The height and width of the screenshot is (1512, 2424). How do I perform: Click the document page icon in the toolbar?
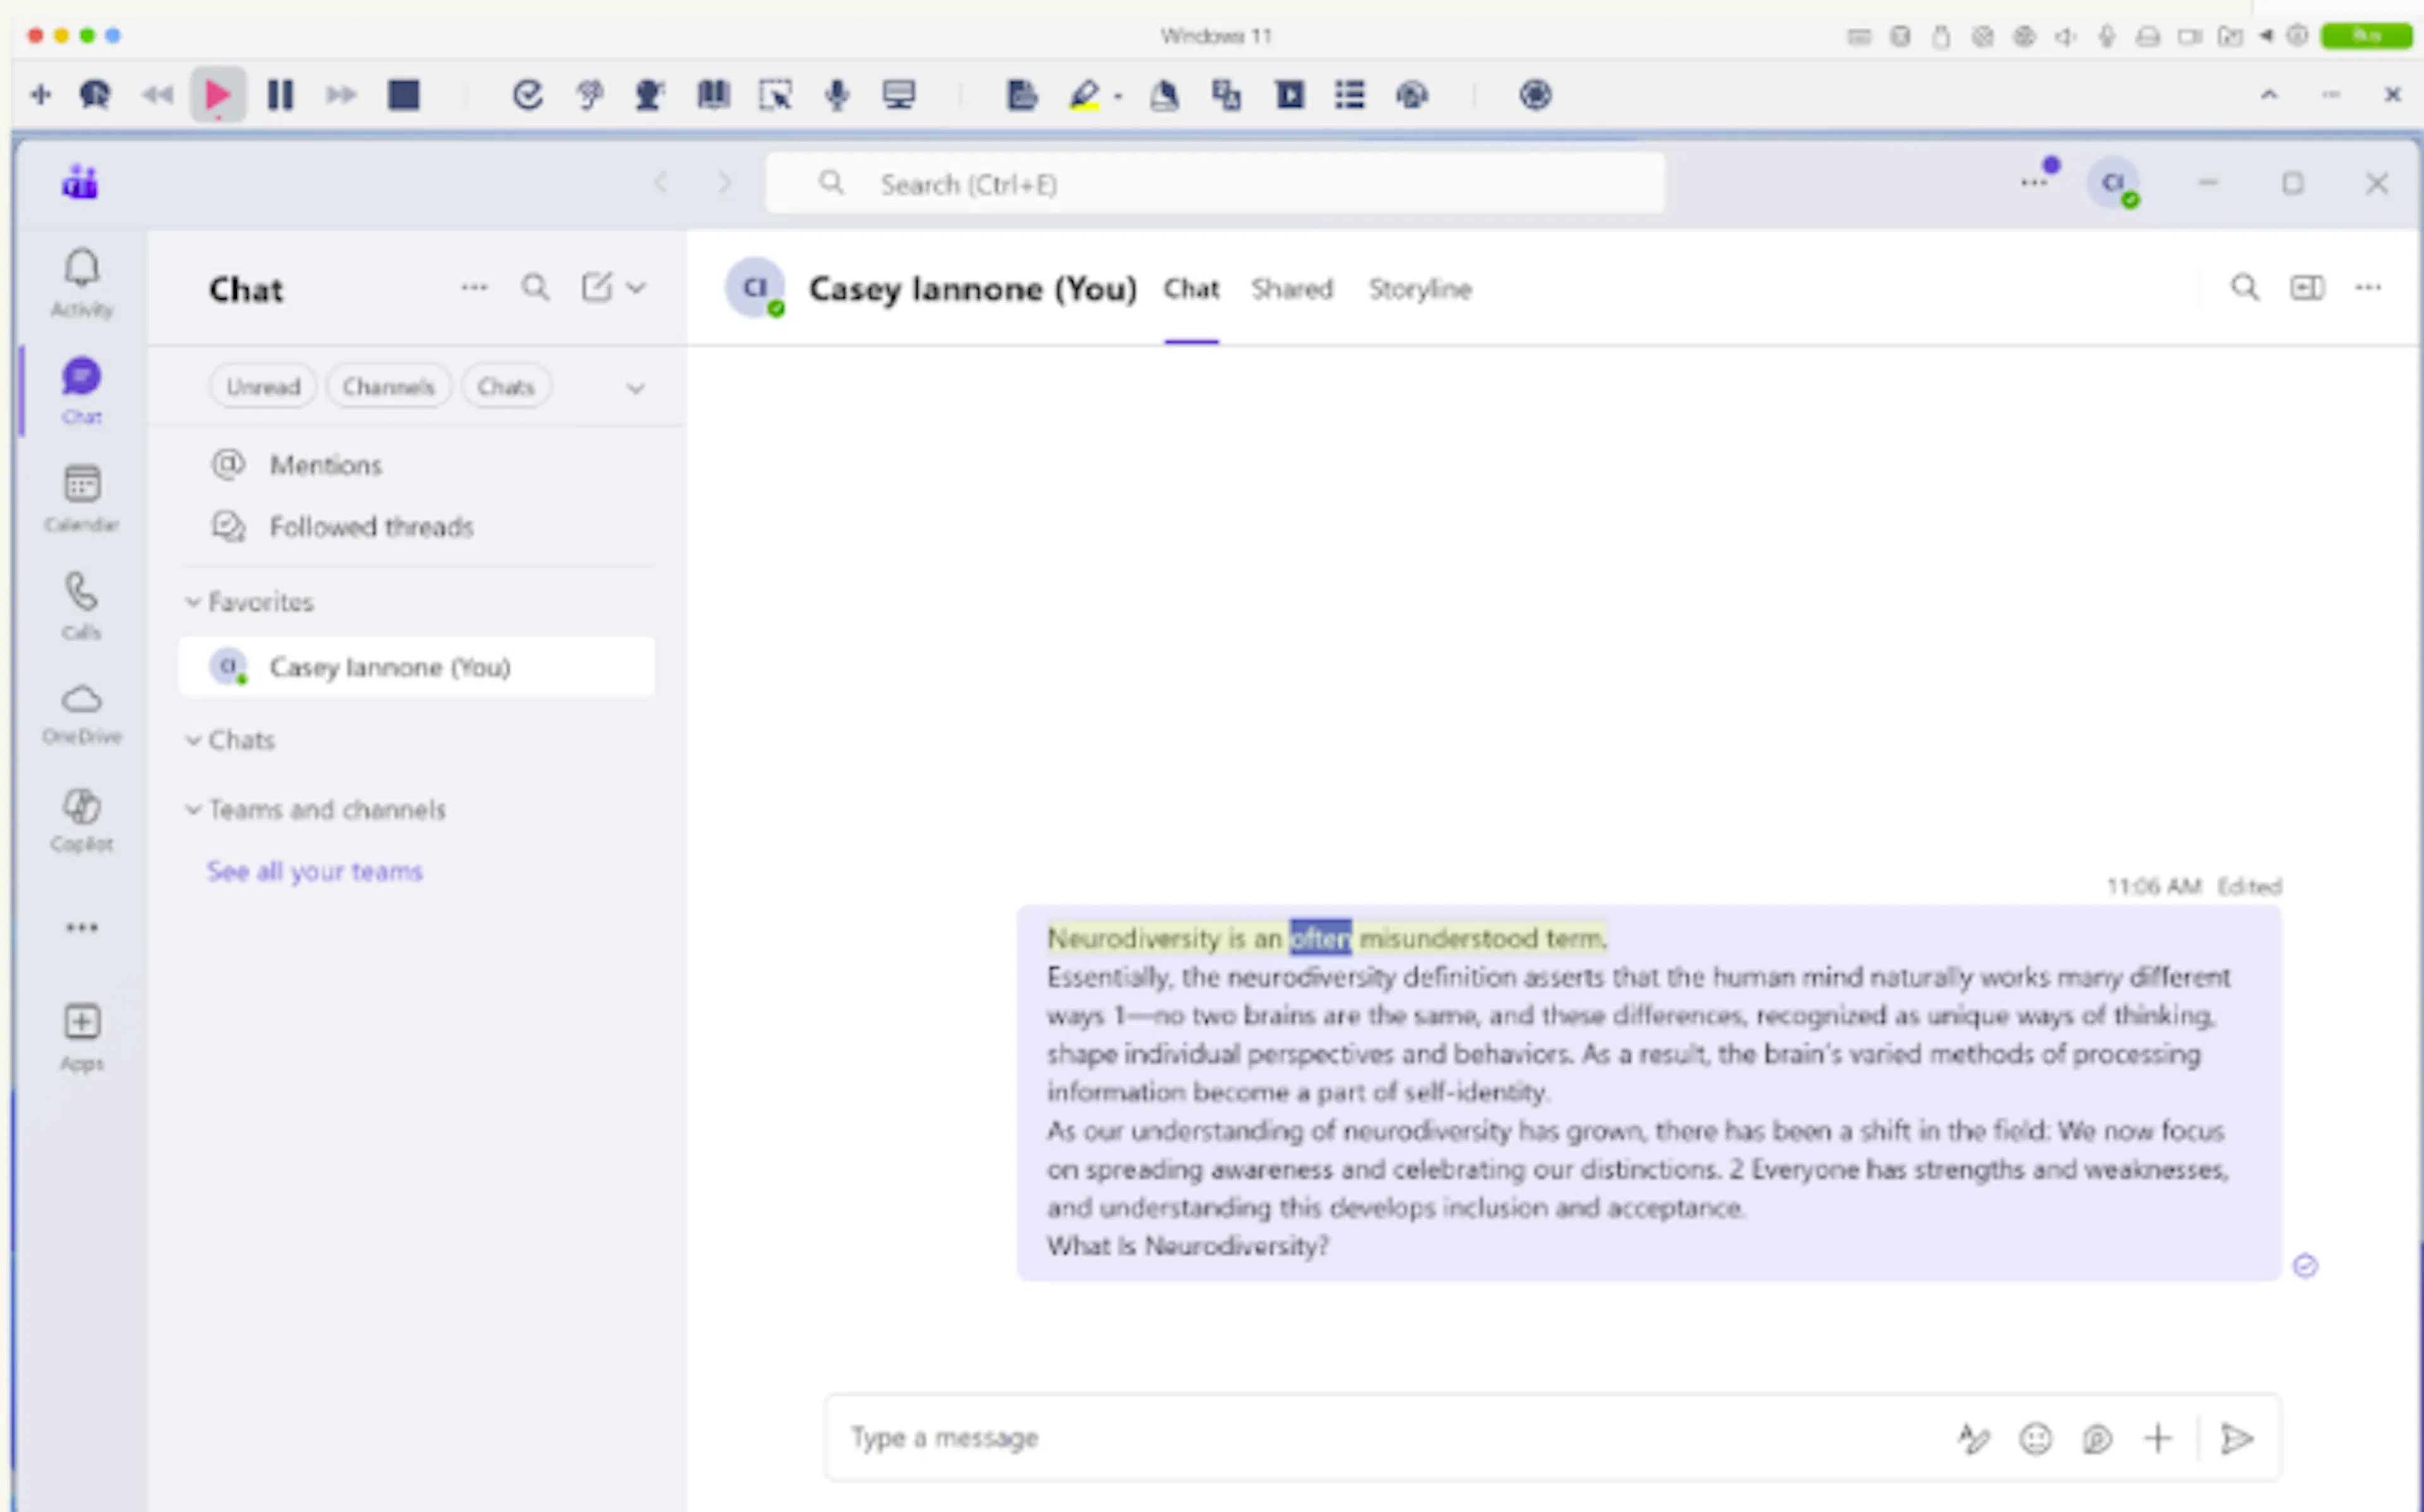coord(1021,95)
